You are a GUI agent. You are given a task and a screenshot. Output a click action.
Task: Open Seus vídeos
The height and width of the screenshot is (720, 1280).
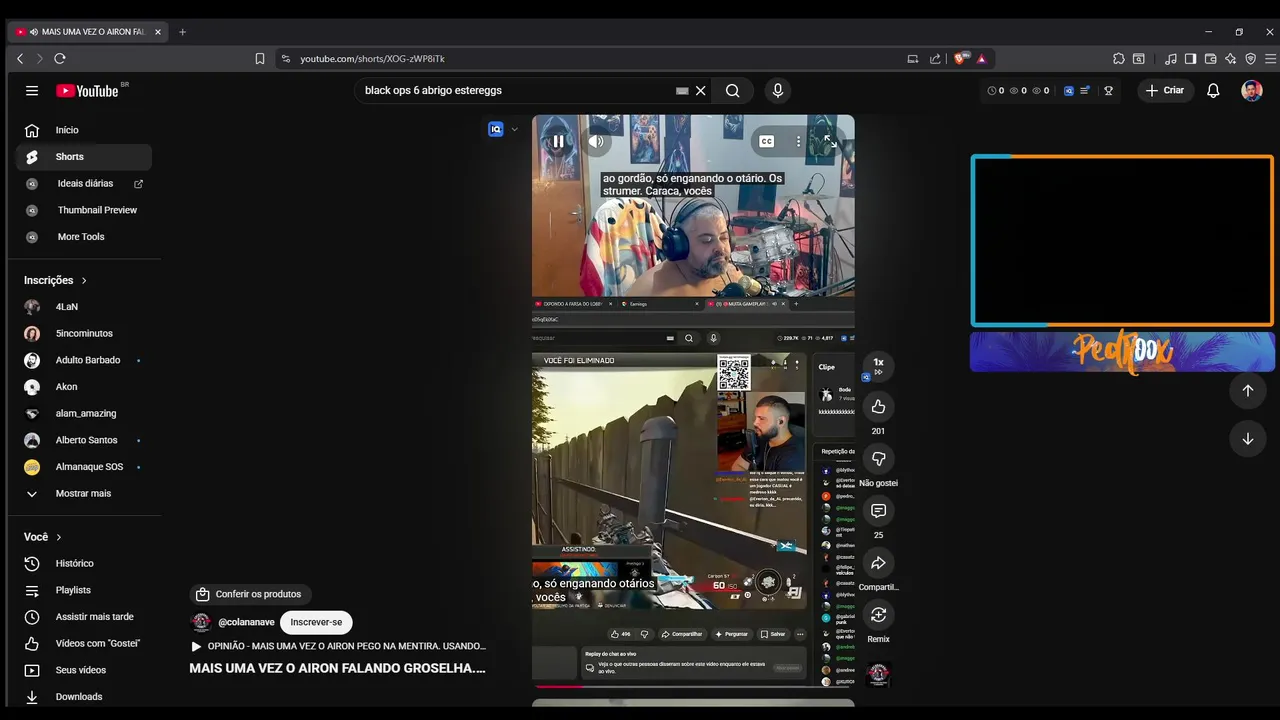coord(84,670)
